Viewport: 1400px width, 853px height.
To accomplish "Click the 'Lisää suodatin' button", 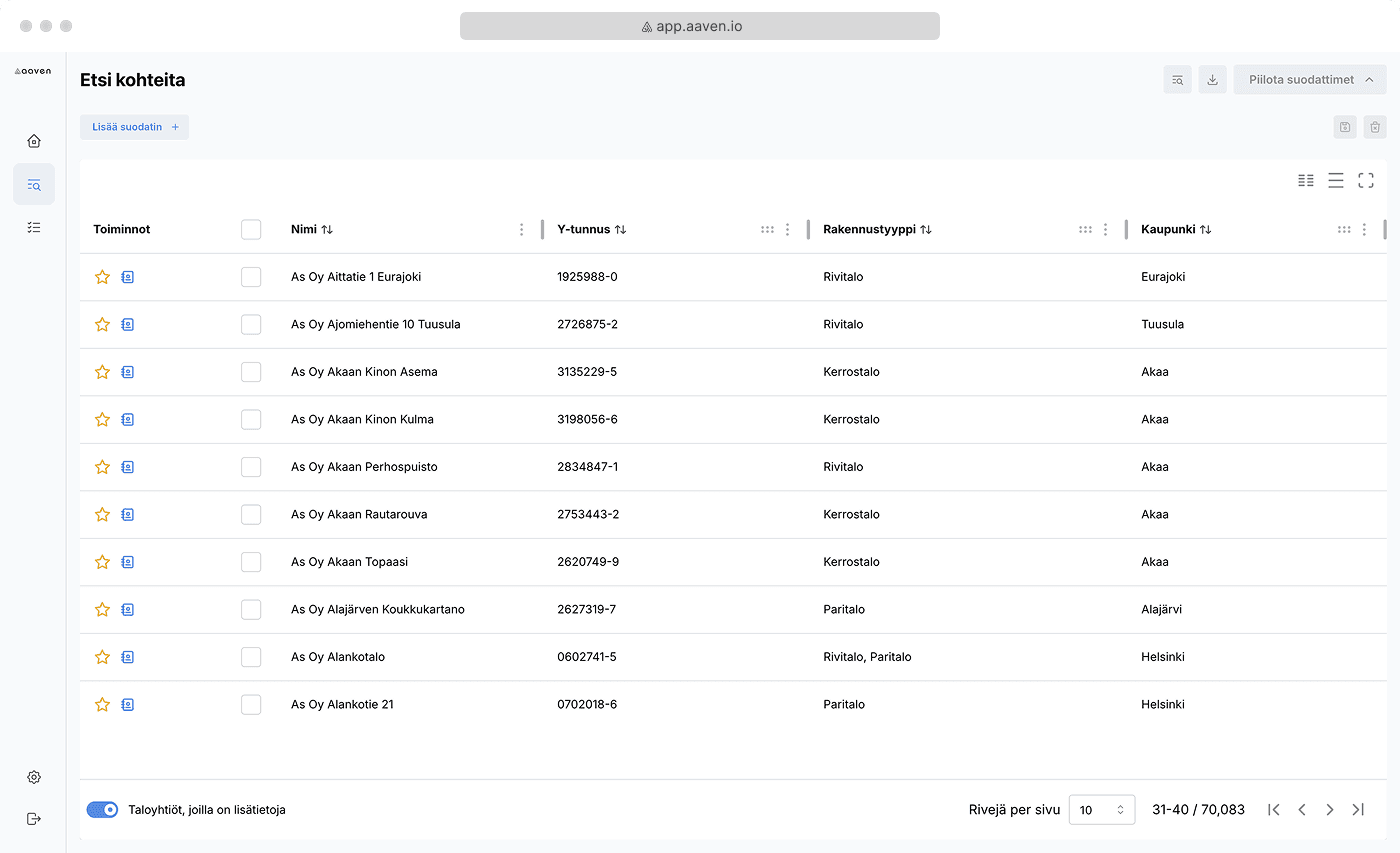I will point(134,127).
